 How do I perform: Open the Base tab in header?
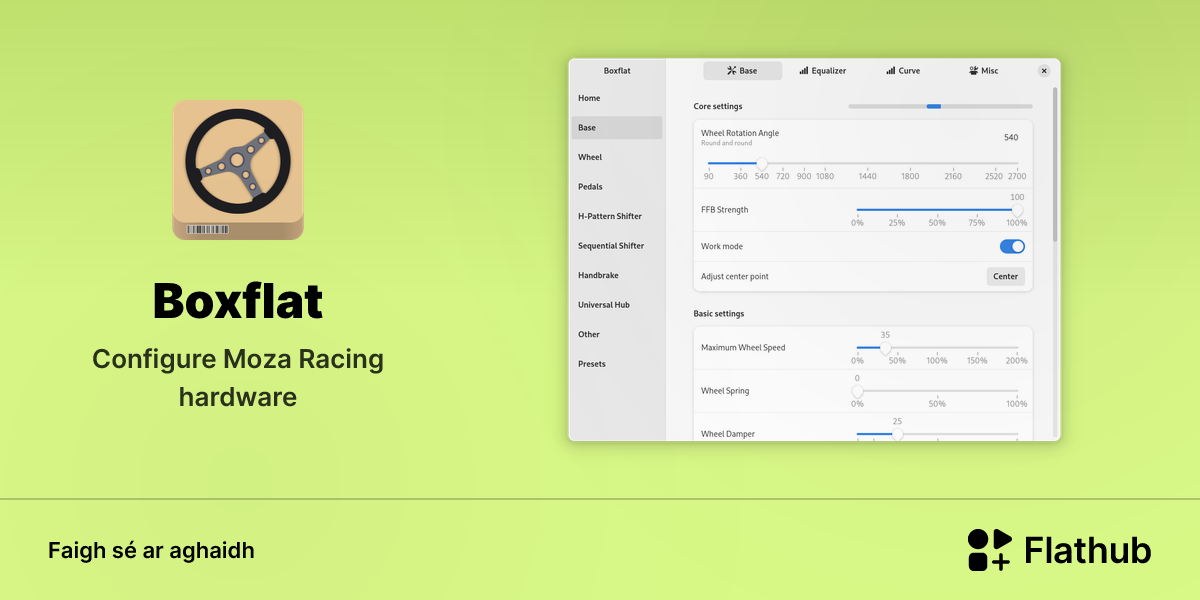click(743, 71)
